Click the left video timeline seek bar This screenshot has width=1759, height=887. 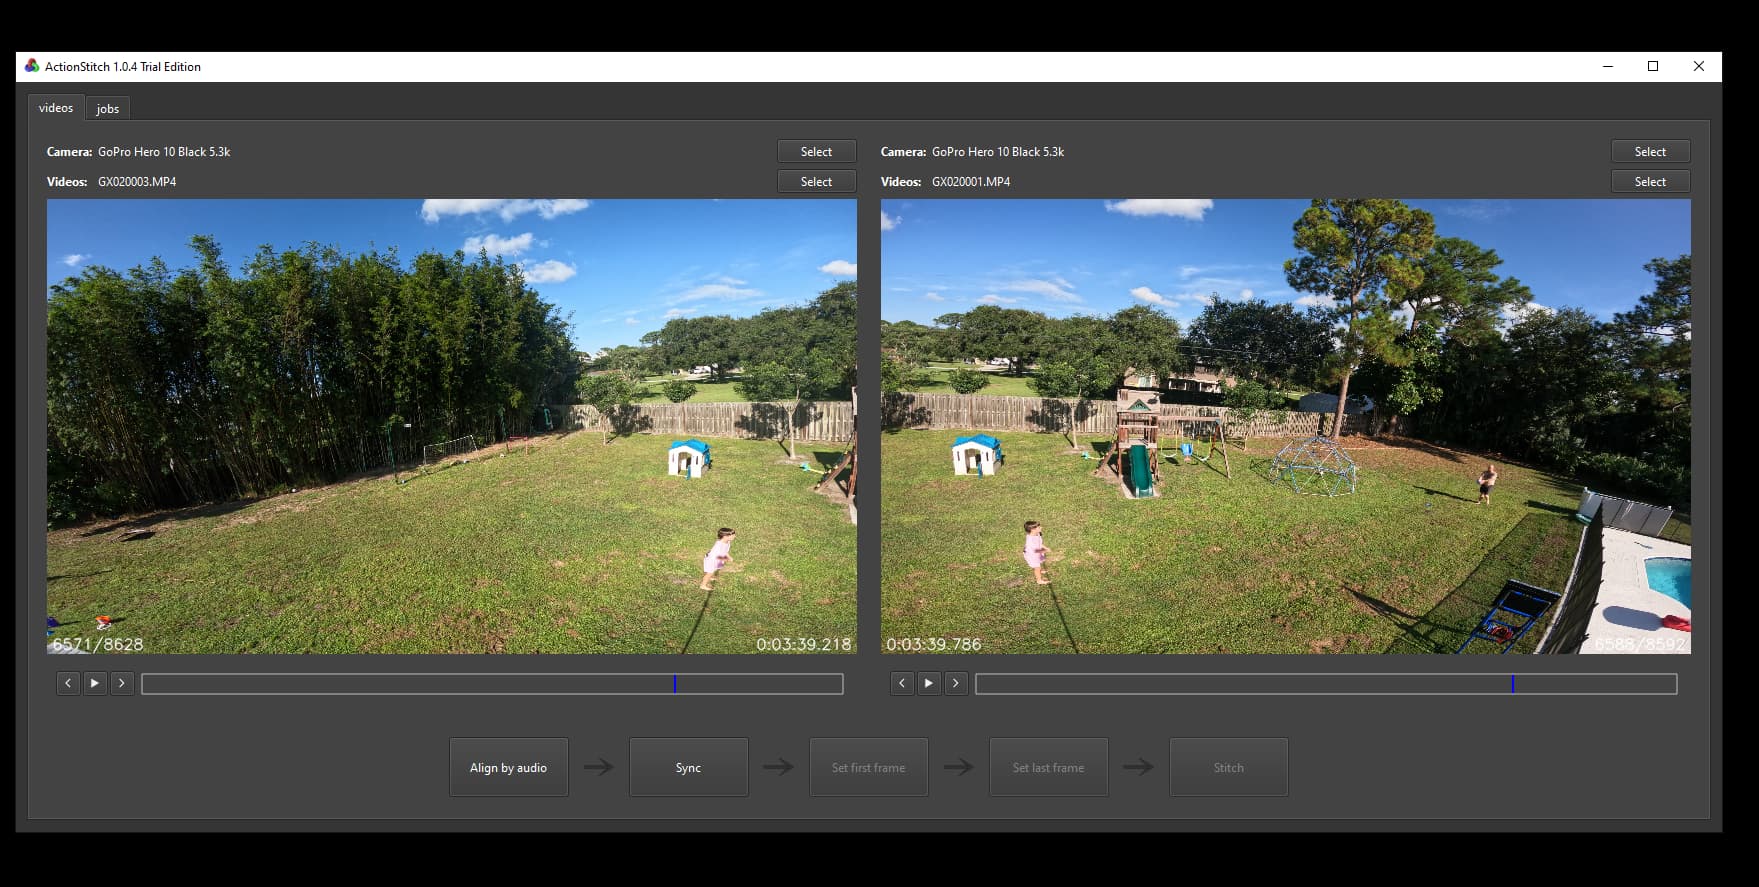(492, 684)
